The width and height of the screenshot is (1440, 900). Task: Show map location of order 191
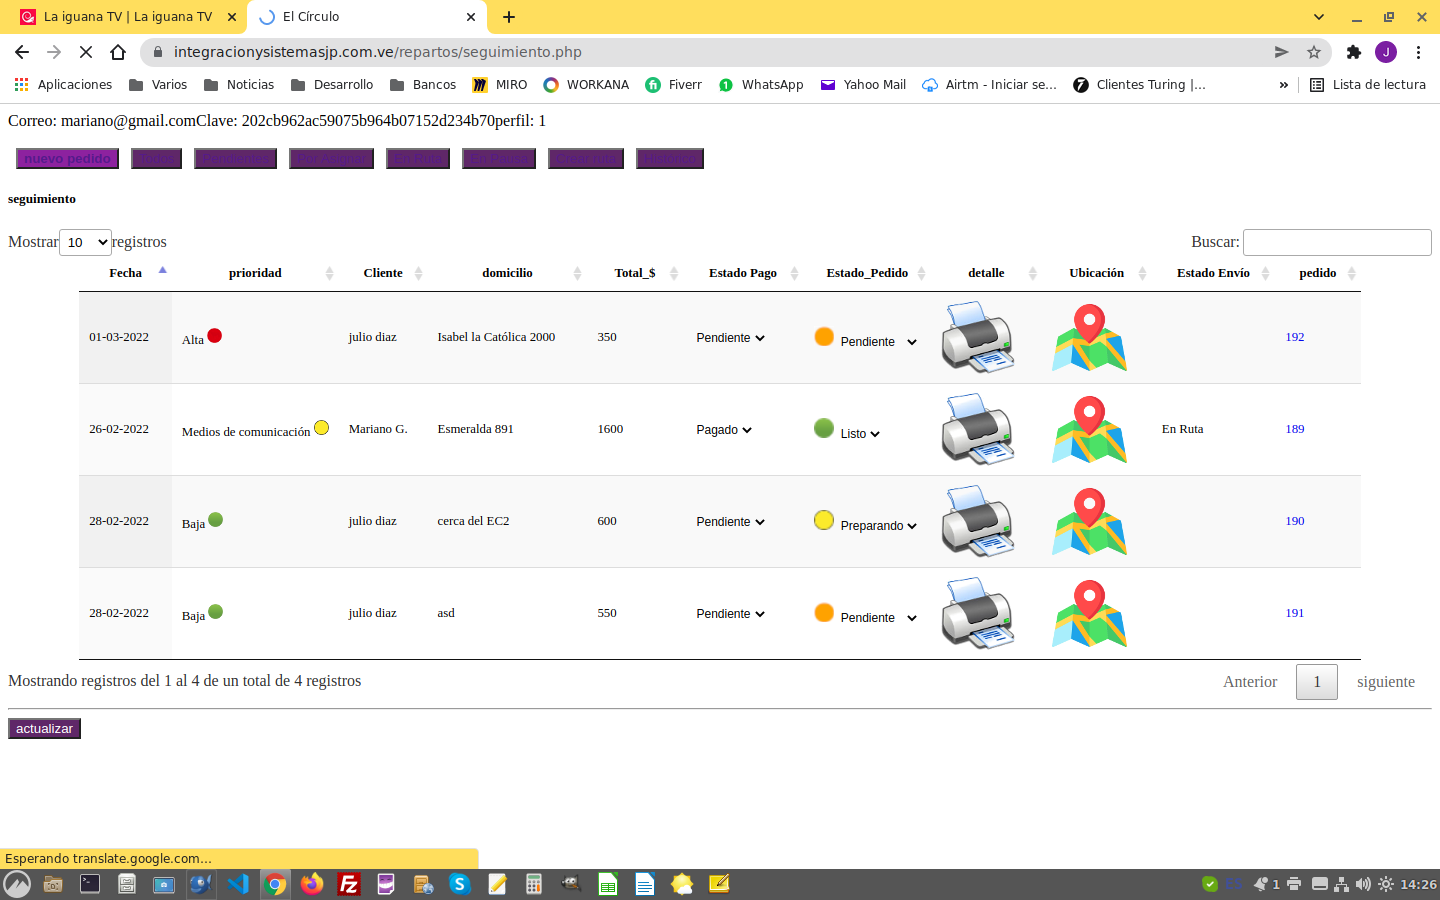coord(1089,613)
